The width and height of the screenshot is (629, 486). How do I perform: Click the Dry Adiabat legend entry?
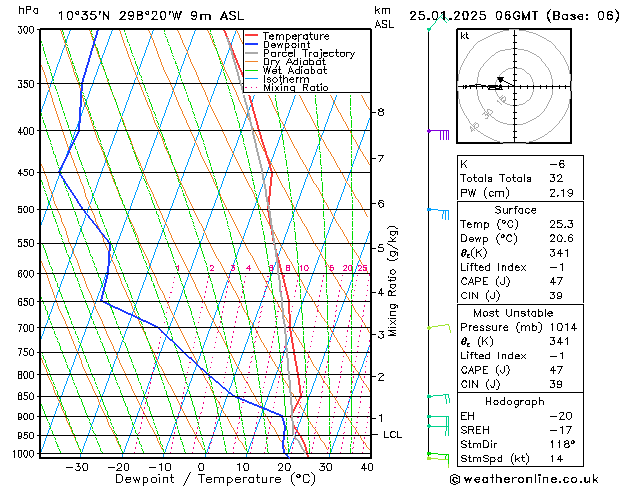click(x=286, y=62)
